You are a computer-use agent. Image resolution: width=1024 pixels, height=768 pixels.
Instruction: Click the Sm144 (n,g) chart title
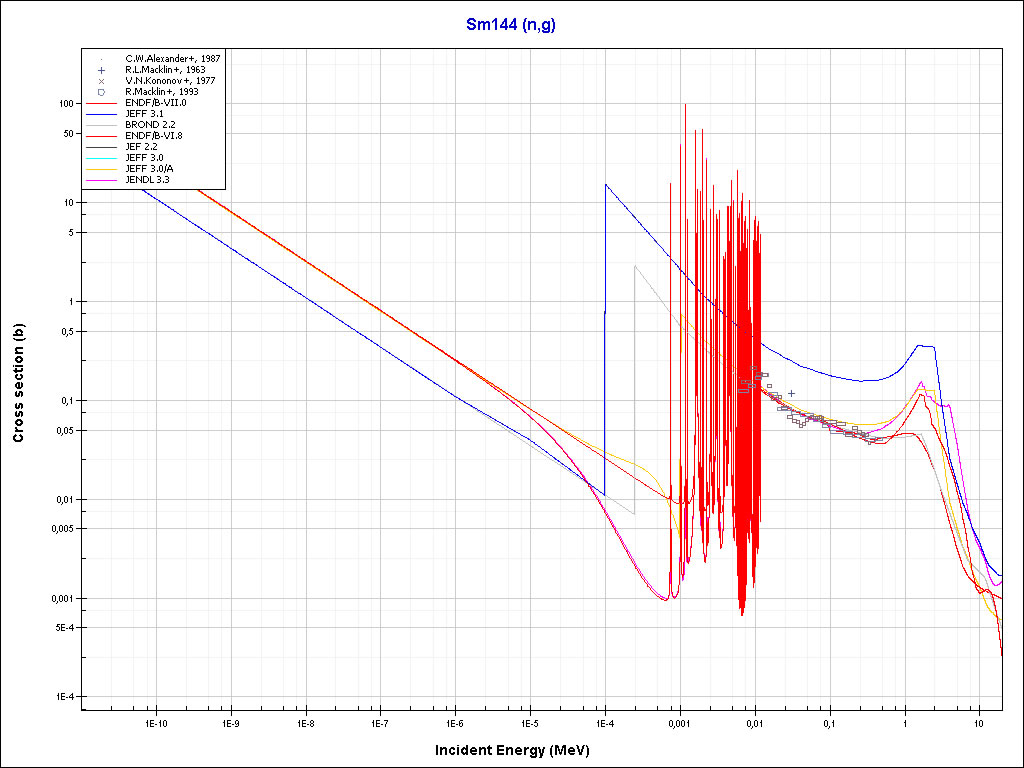coord(511,25)
